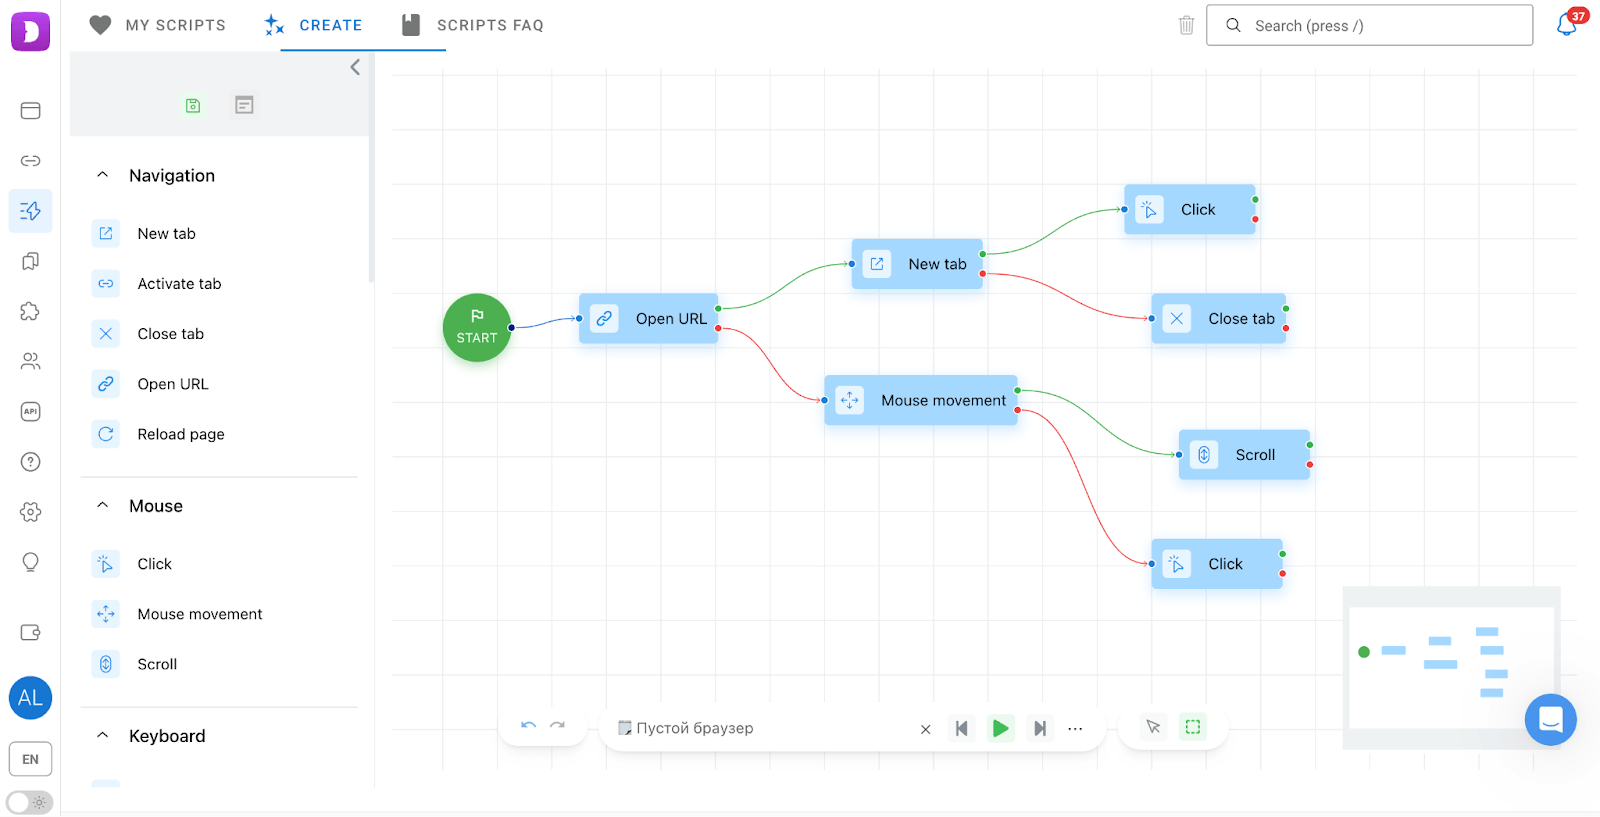Click the save script icon

click(x=193, y=105)
